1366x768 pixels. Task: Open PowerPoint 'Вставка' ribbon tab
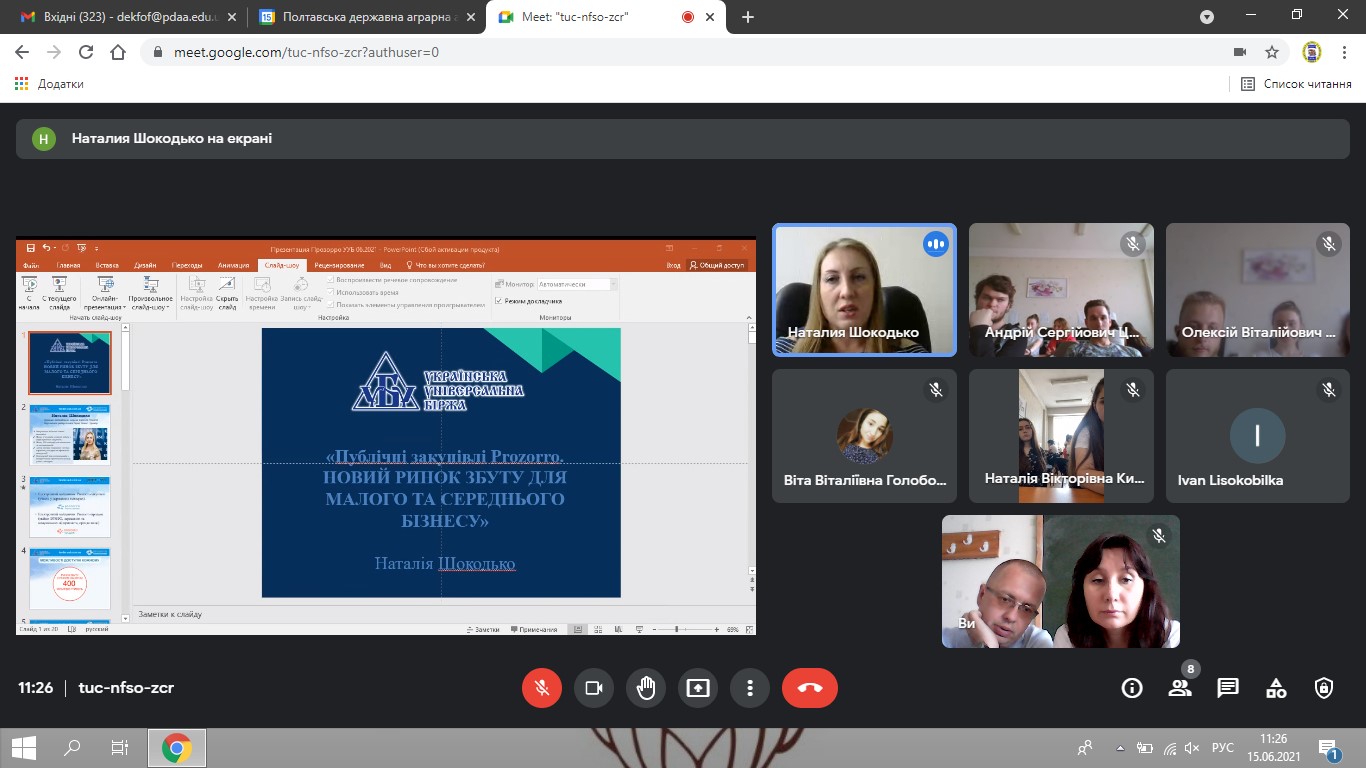point(107,265)
